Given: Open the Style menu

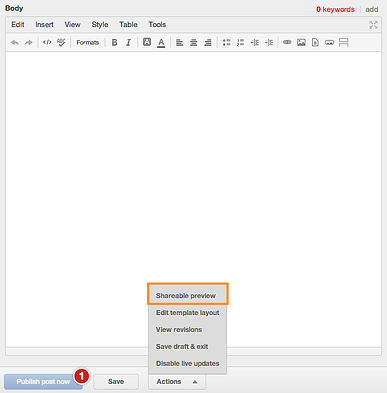Looking at the screenshot, I should (100, 24).
